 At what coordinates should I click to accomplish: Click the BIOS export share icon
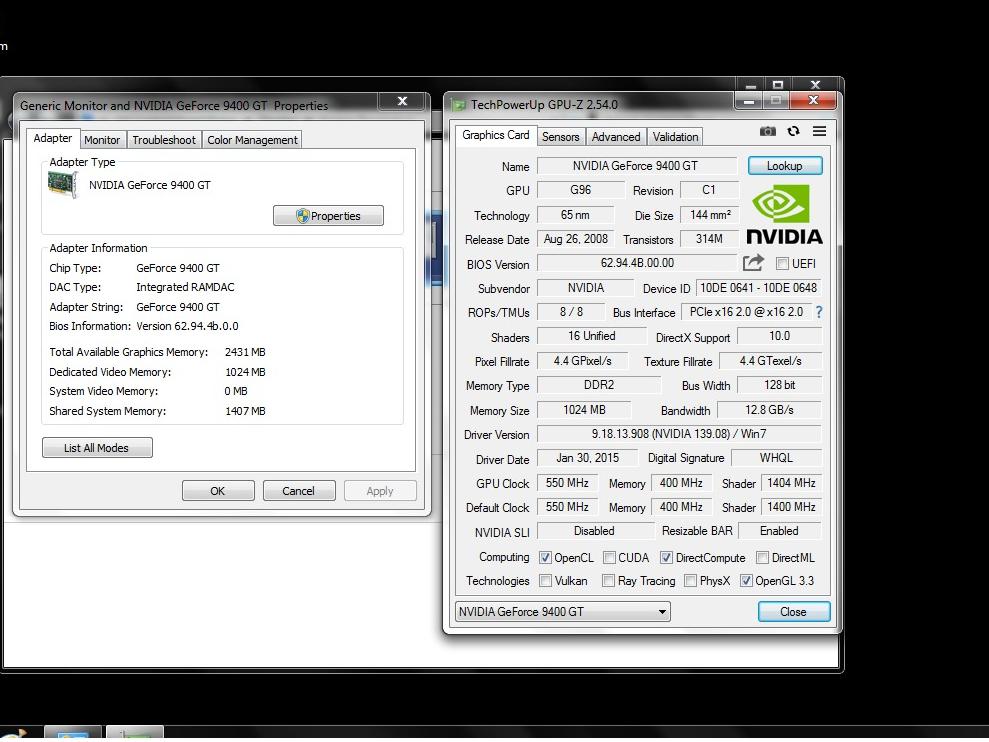pos(753,263)
